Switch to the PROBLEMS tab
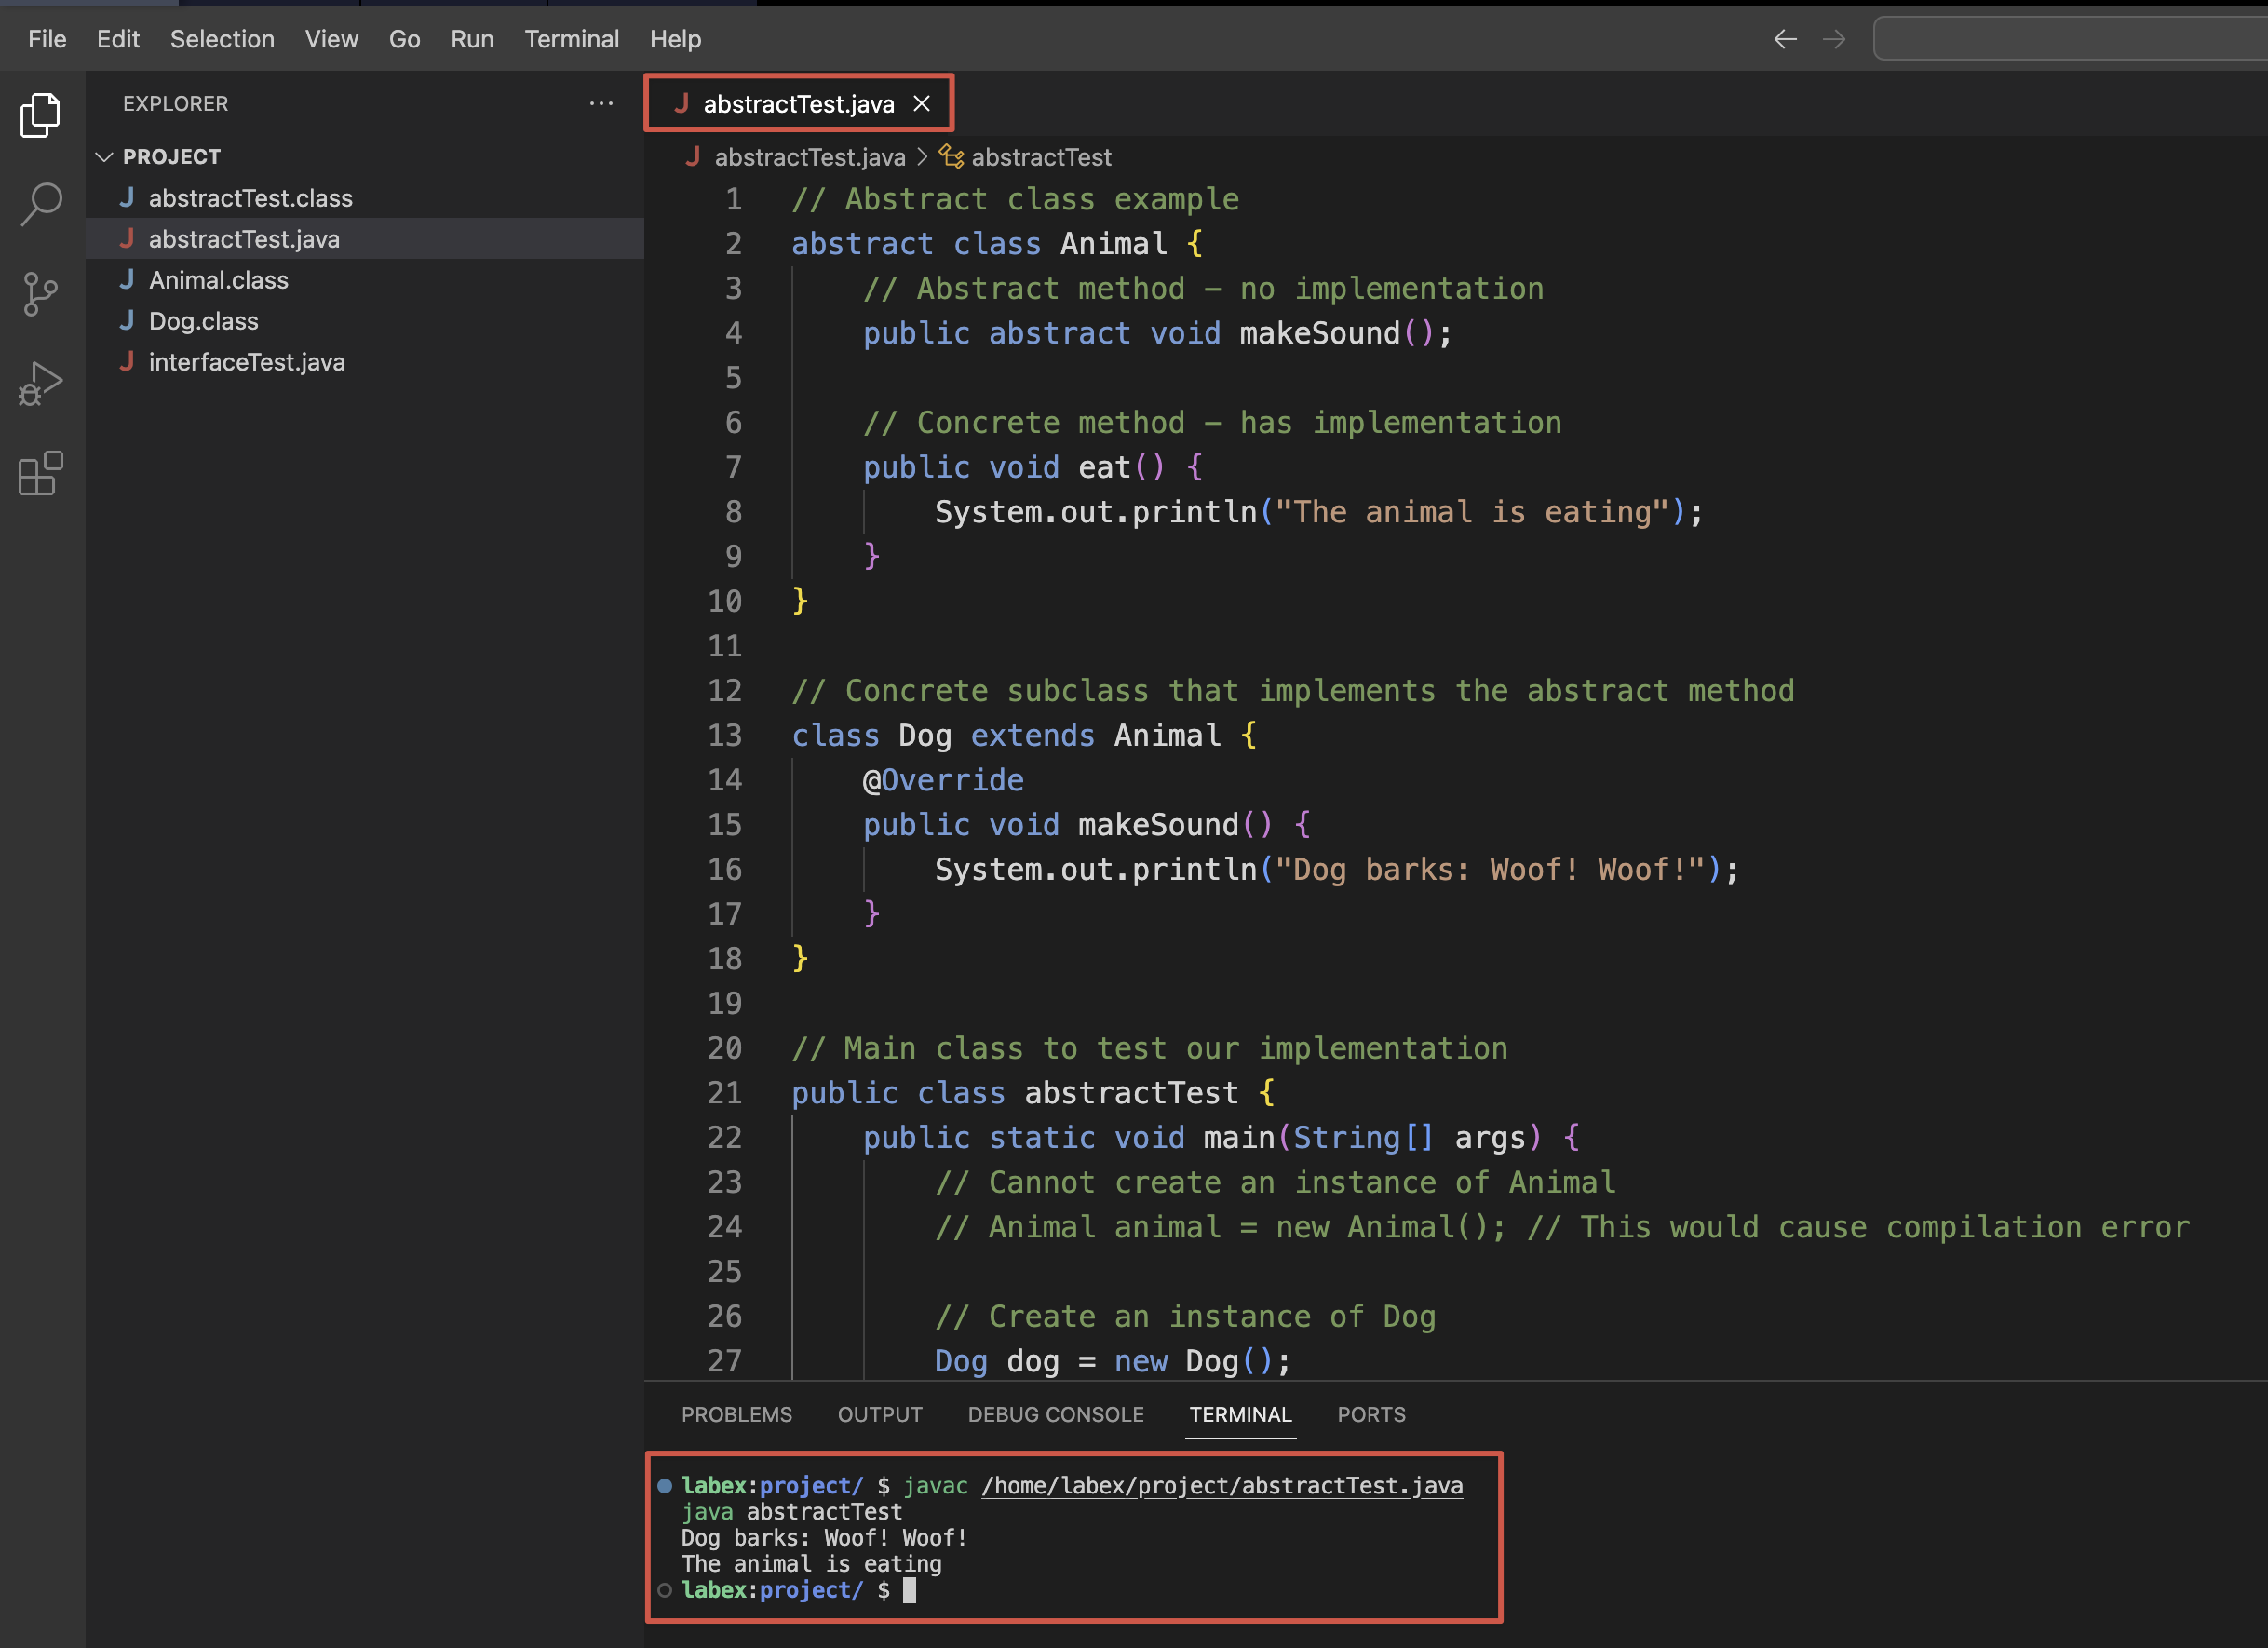Image resolution: width=2268 pixels, height=1648 pixels. 736,1414
